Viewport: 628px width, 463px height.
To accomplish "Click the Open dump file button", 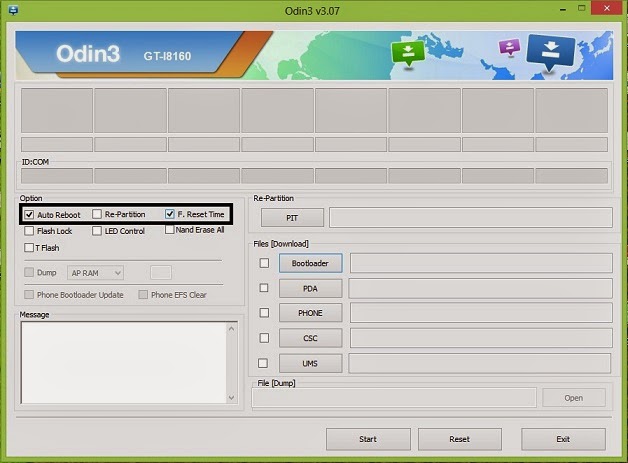I will tap(574, 398).
